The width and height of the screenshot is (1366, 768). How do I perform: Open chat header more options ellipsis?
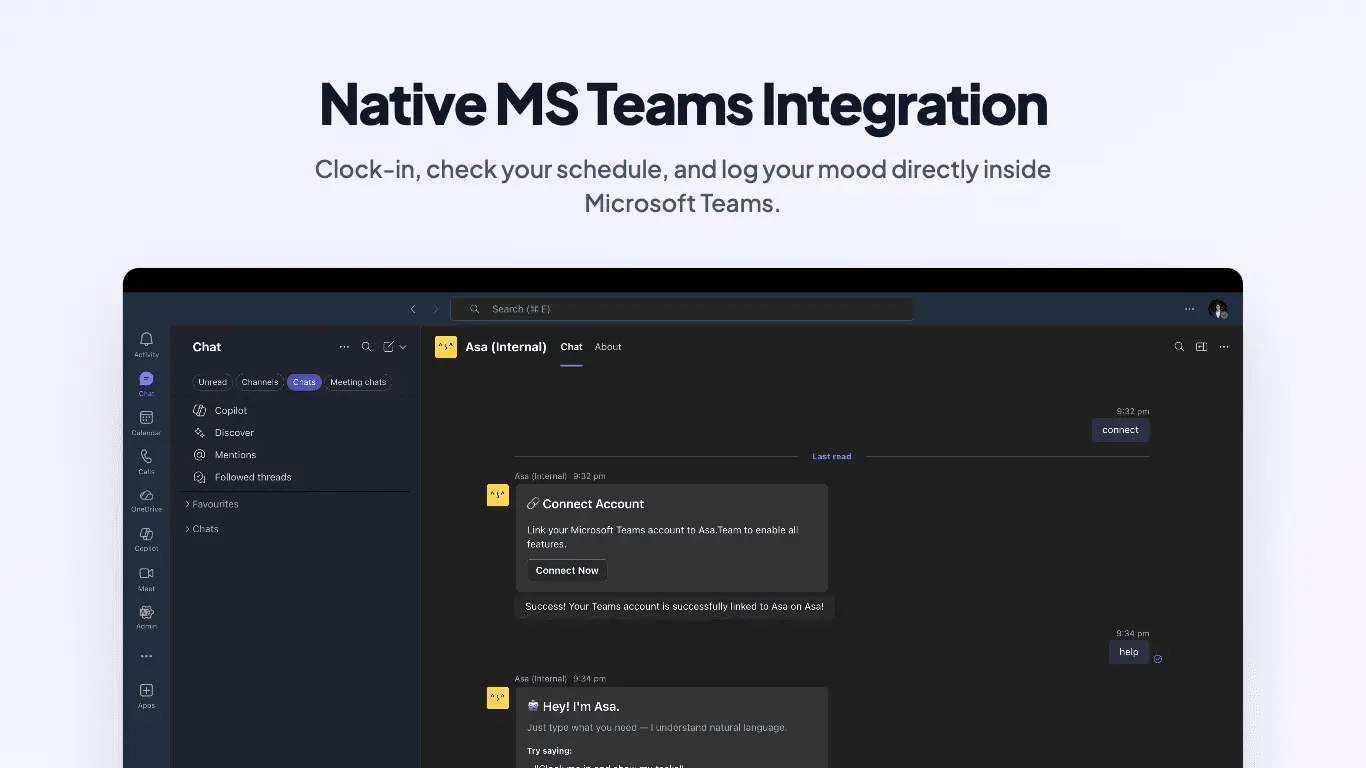[1224, 347]
